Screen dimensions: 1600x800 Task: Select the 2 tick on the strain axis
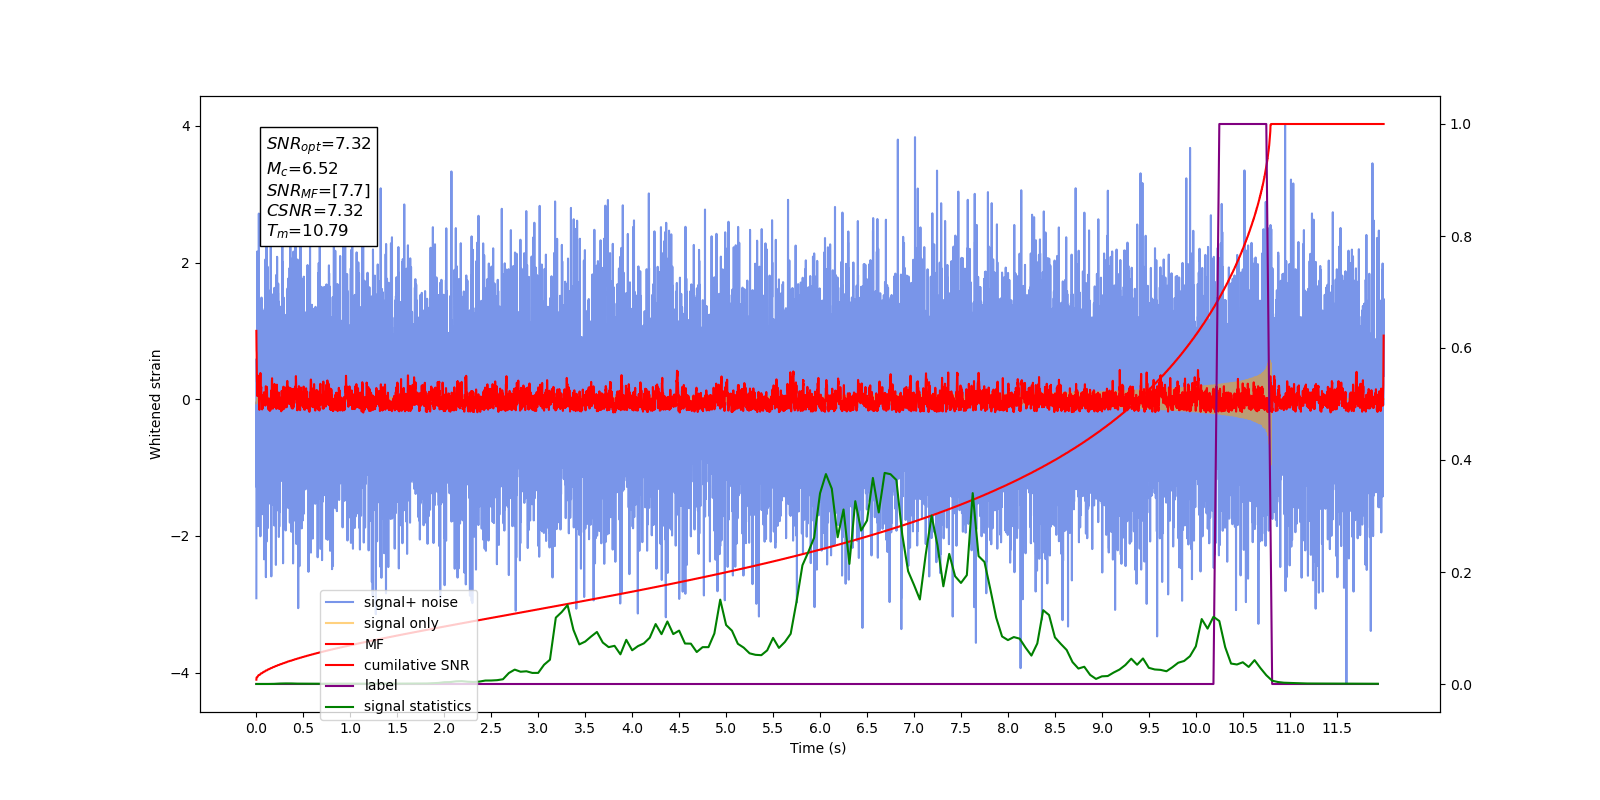(186, 263)
